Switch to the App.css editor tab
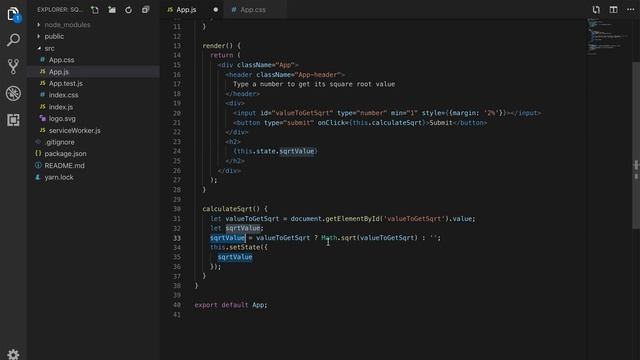640x360 pixels. click(253, 10)
